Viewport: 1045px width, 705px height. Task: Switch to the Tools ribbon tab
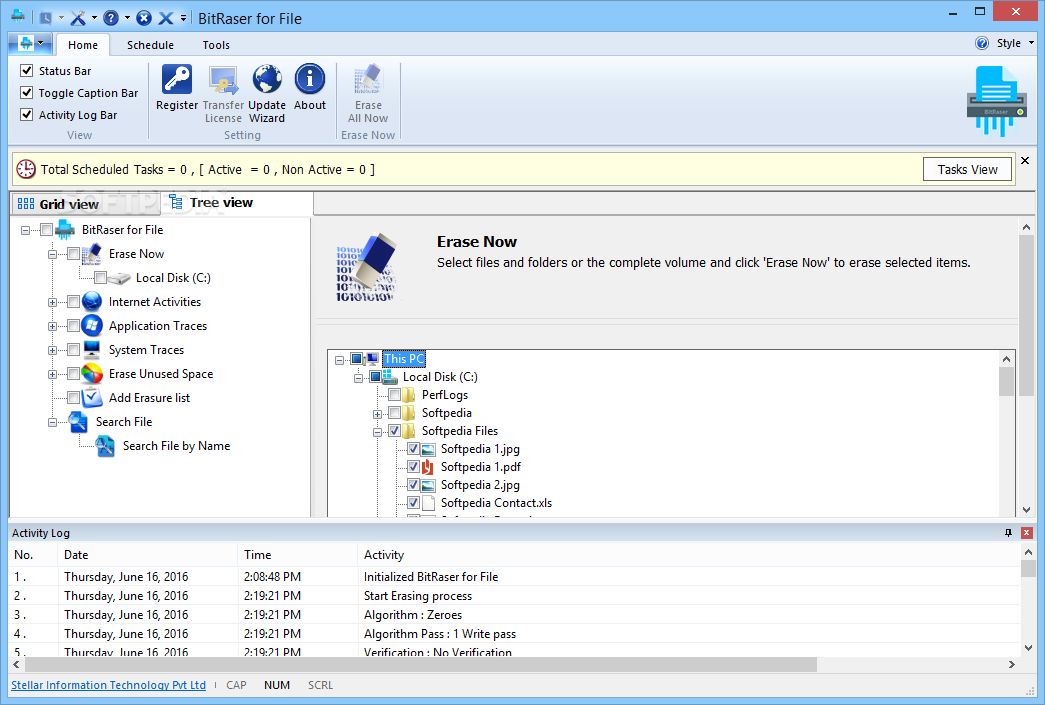coord(216,45)
